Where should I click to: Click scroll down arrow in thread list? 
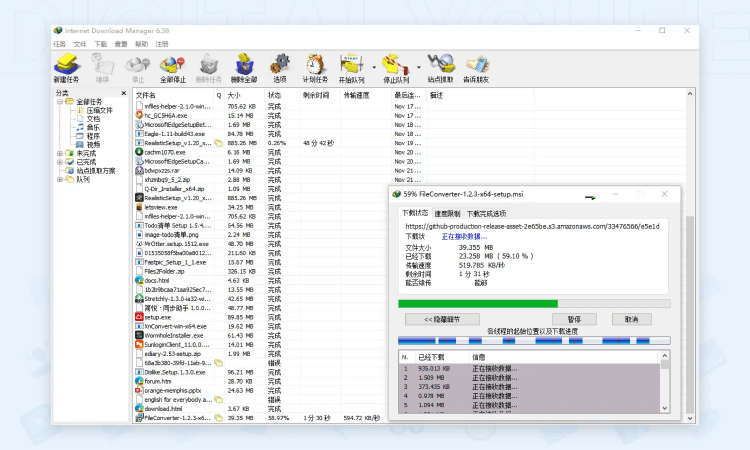(664, 408)
